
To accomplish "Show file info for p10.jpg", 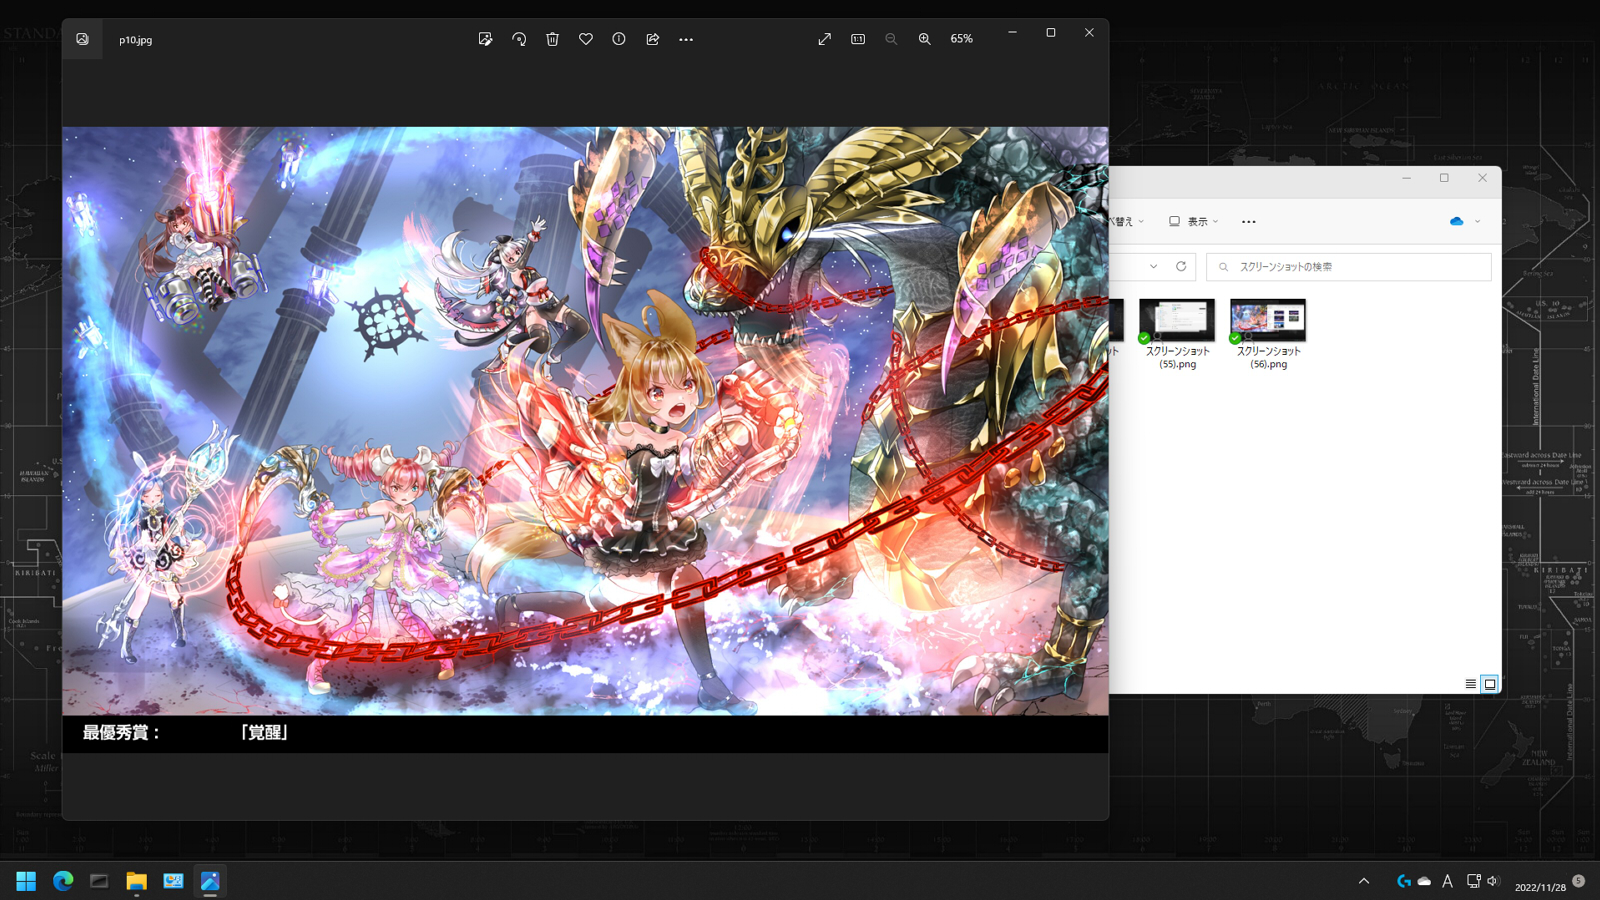I will pyautogui.click(x=619, y=39).
